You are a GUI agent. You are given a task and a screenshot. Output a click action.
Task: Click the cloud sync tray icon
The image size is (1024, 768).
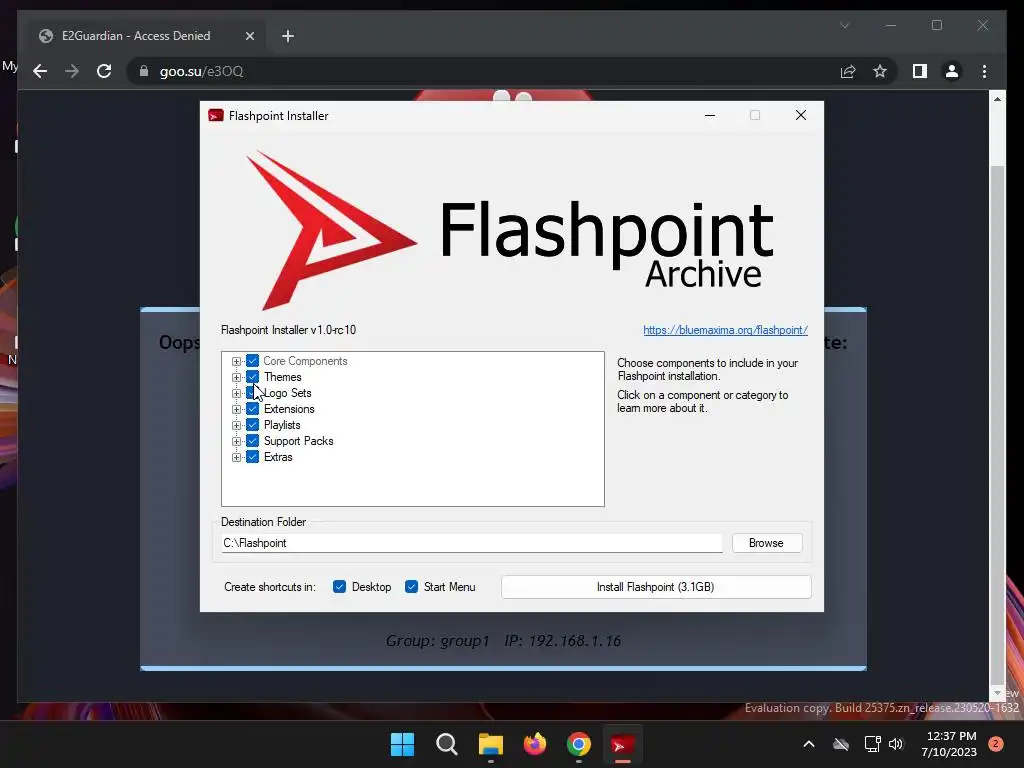841,744
